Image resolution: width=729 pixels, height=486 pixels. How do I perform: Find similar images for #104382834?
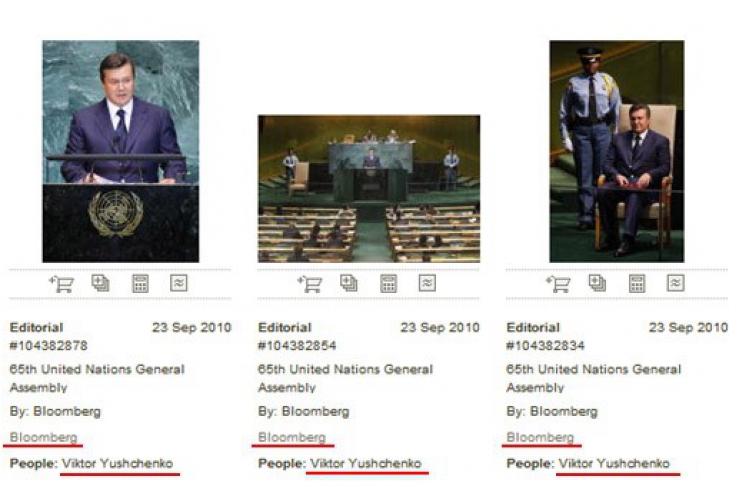click(676, 283)
